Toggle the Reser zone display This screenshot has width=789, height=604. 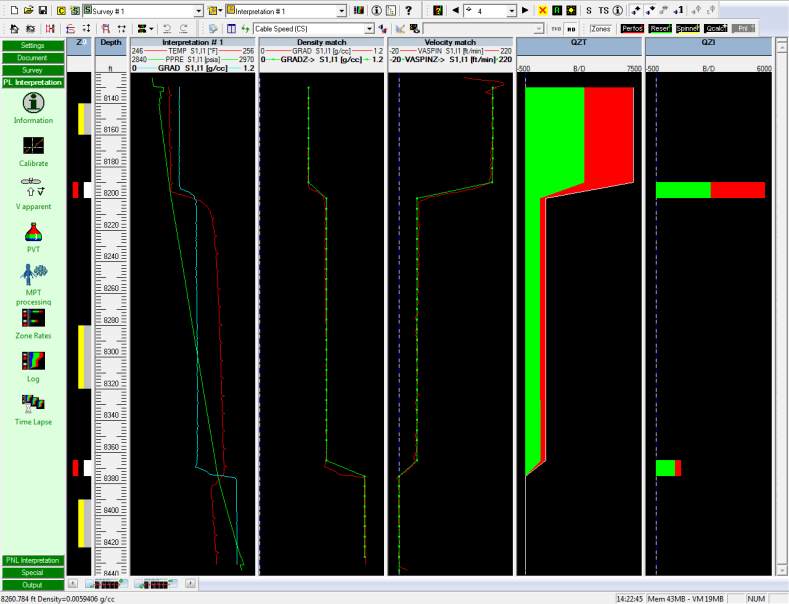660,29
